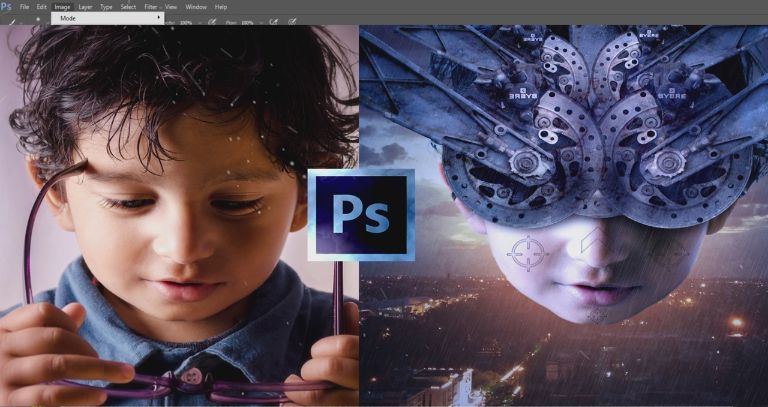Open the Layer menu
This screenshot has width=768, height=407.
[x=85, y=7]
